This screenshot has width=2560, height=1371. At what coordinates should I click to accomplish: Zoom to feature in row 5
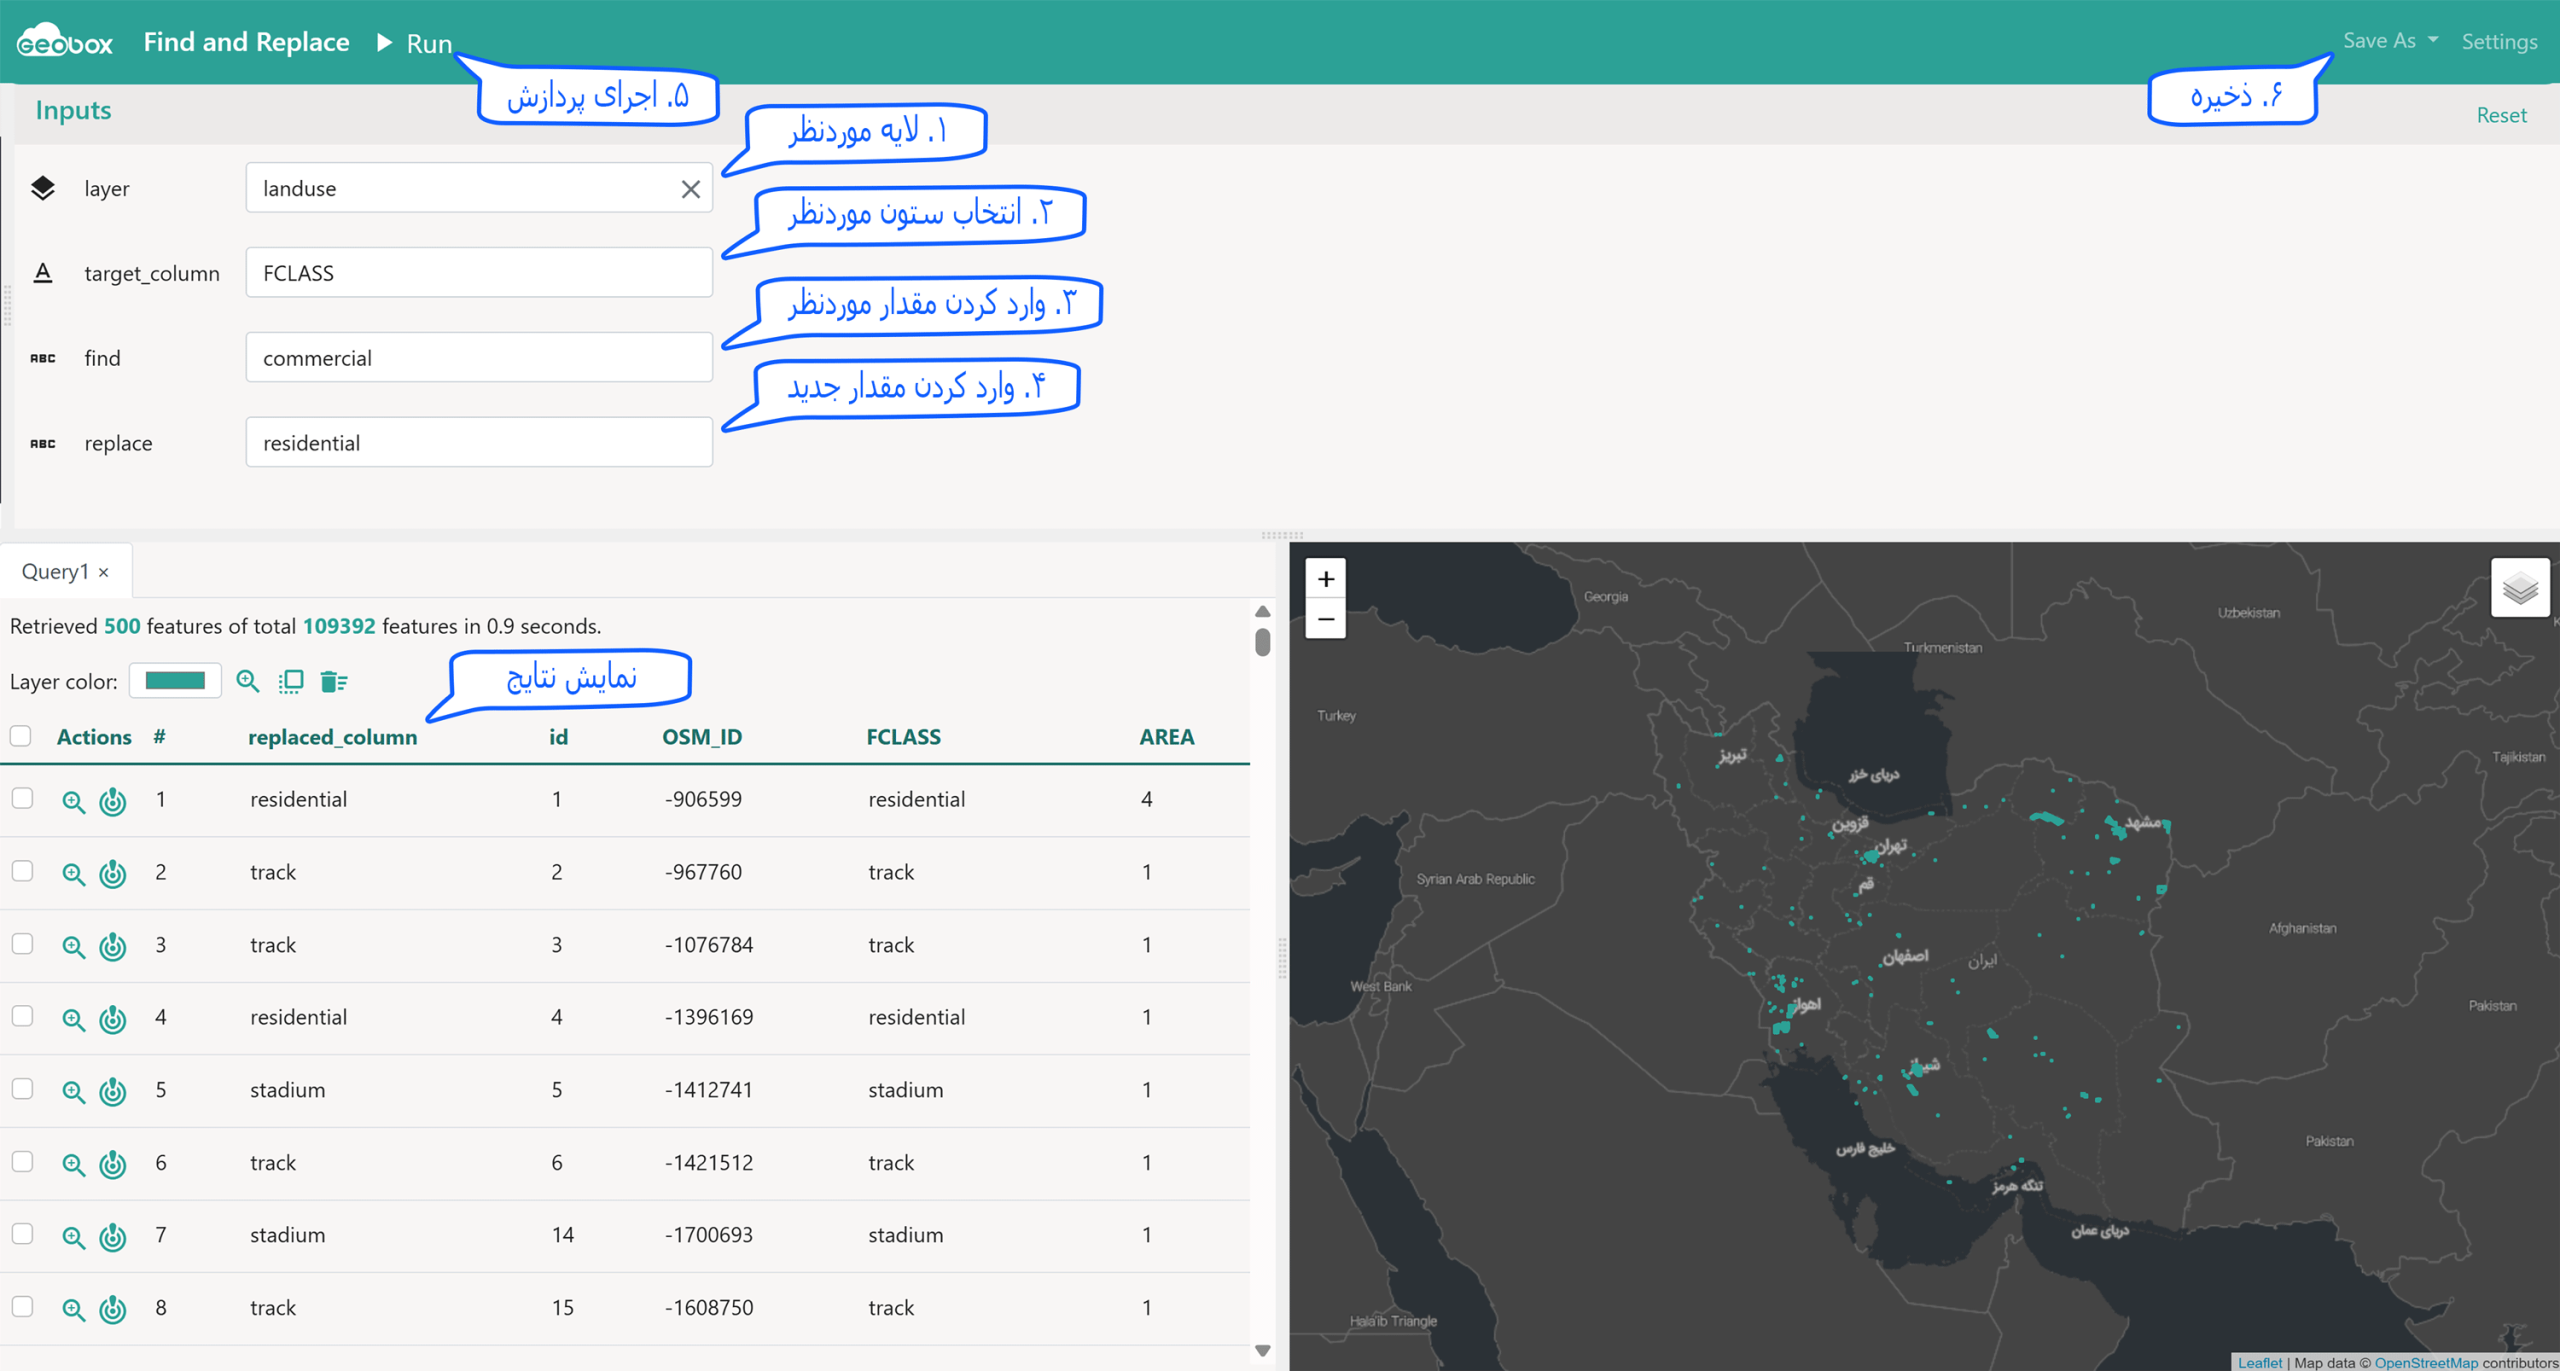point(73,1091)
